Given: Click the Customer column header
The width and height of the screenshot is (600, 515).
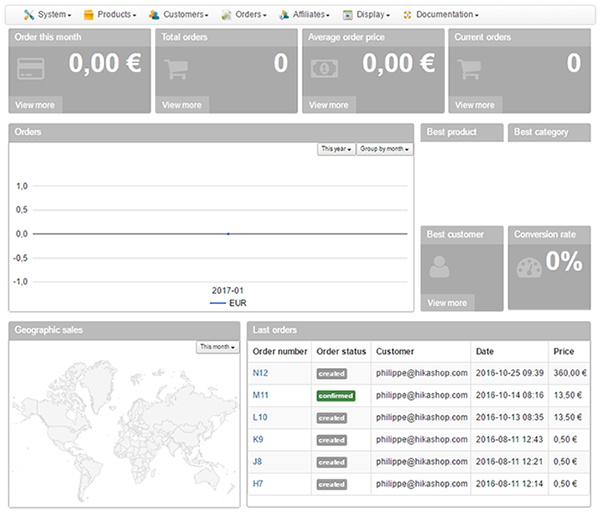Looking at the screenshot, I should pyautogui.click(x=395, y=351).
